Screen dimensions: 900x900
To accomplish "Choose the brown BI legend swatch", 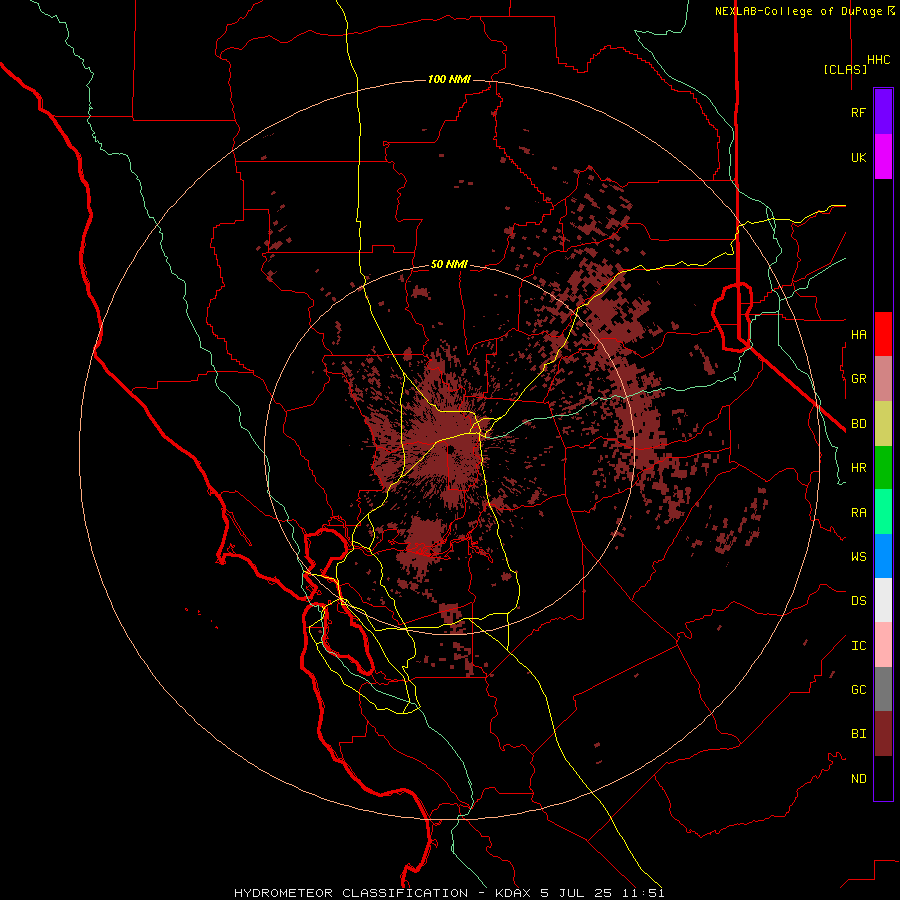I will click(x=883, y=734).
